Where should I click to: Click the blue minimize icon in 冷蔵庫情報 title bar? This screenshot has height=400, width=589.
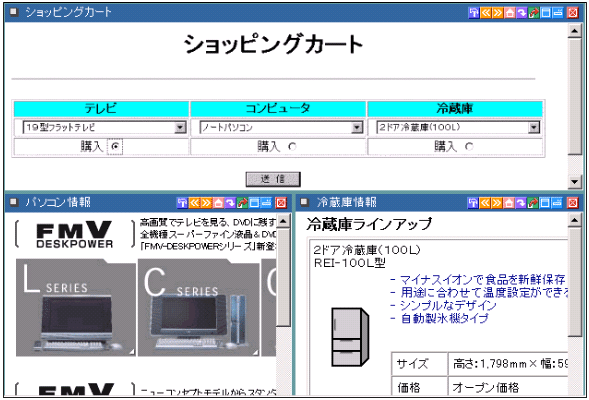[x=557, y=203]
